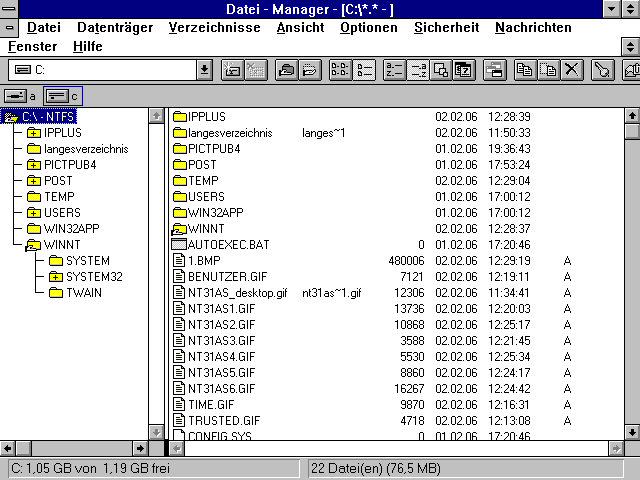
Task: Select WIN32APP folder in the tree
Action: (71, 229)
